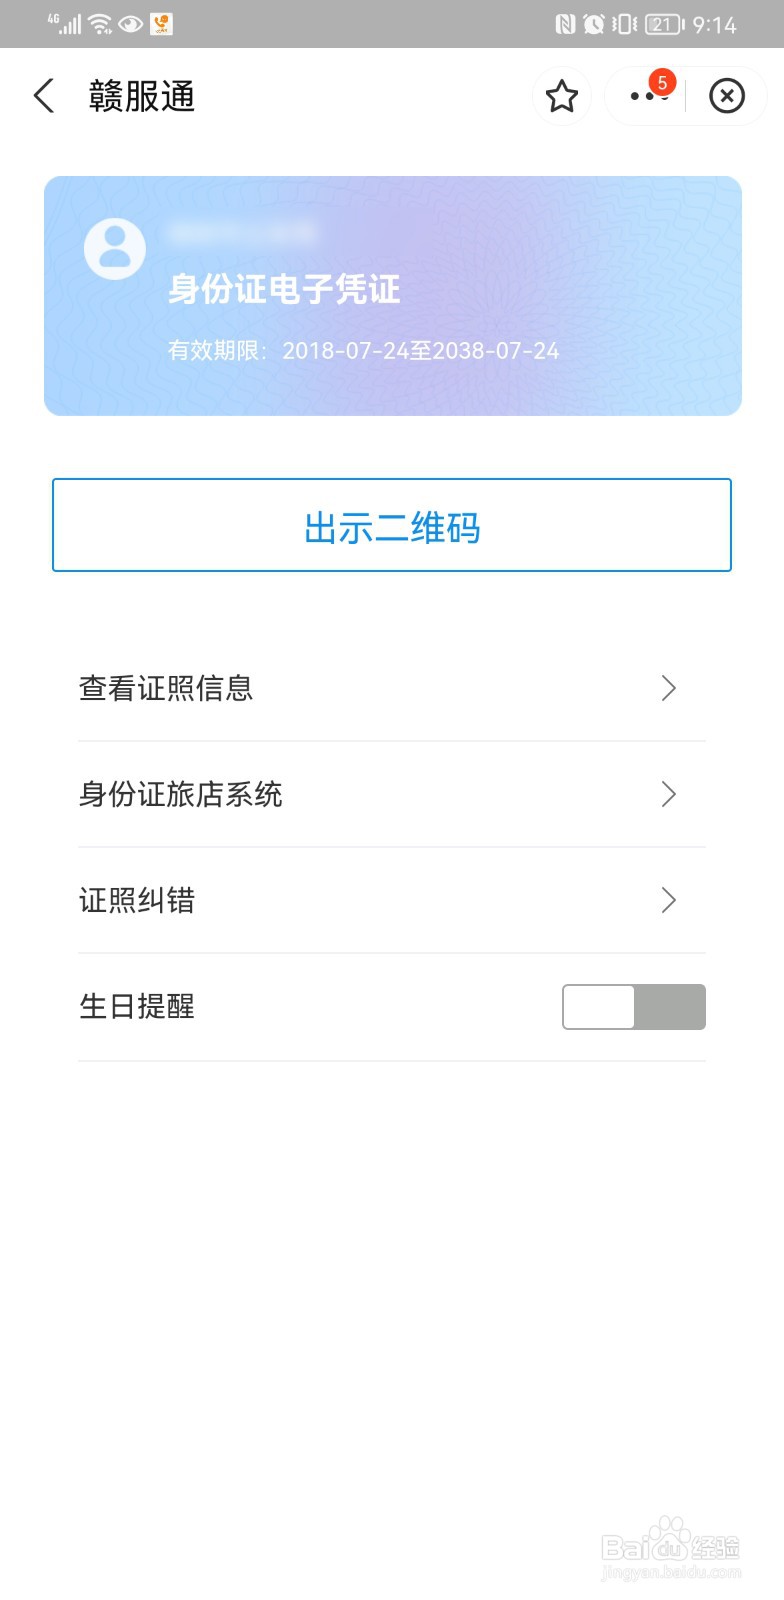Open the 身份证电子凭证 card
Image resolution: width=784 pixels, height=1600 pixels.
[x=393, y=296]
